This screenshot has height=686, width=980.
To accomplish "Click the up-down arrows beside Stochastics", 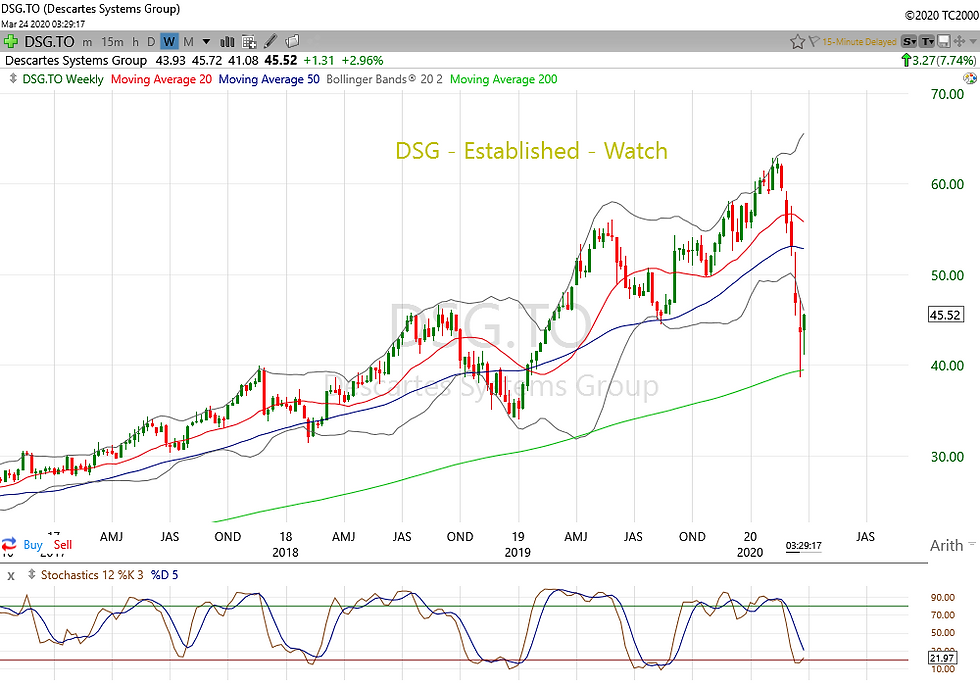I will (31, 574).
